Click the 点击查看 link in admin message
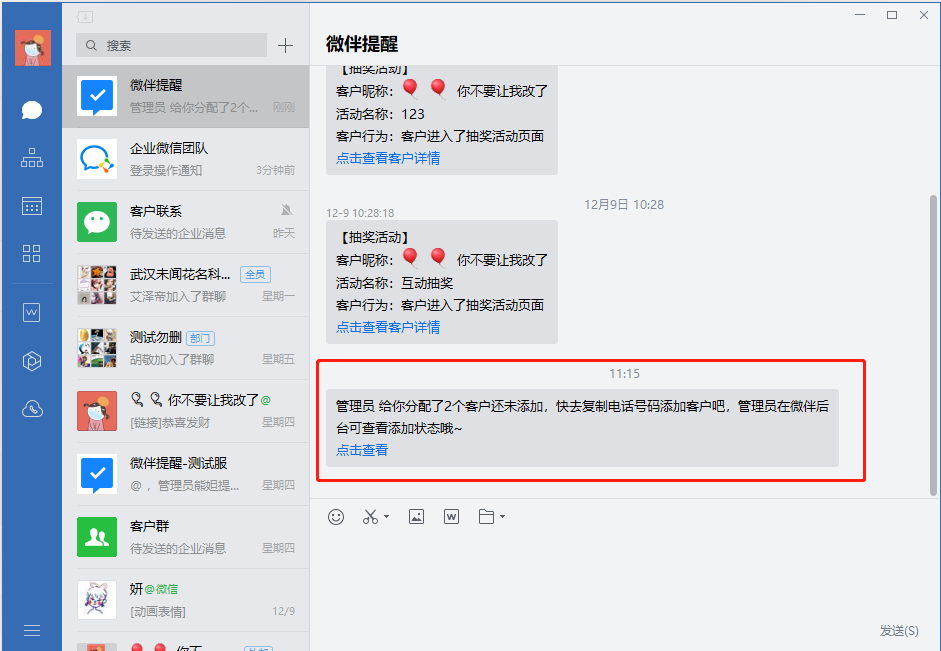 [x=362, y=451]
